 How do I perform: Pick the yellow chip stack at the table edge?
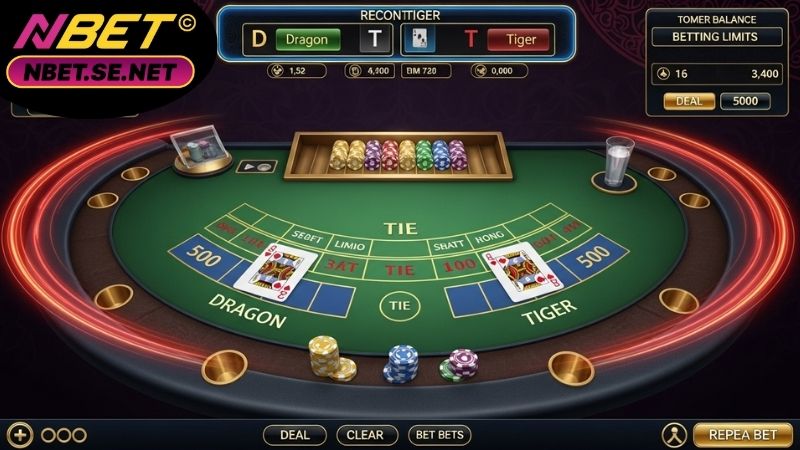(331, 359)
